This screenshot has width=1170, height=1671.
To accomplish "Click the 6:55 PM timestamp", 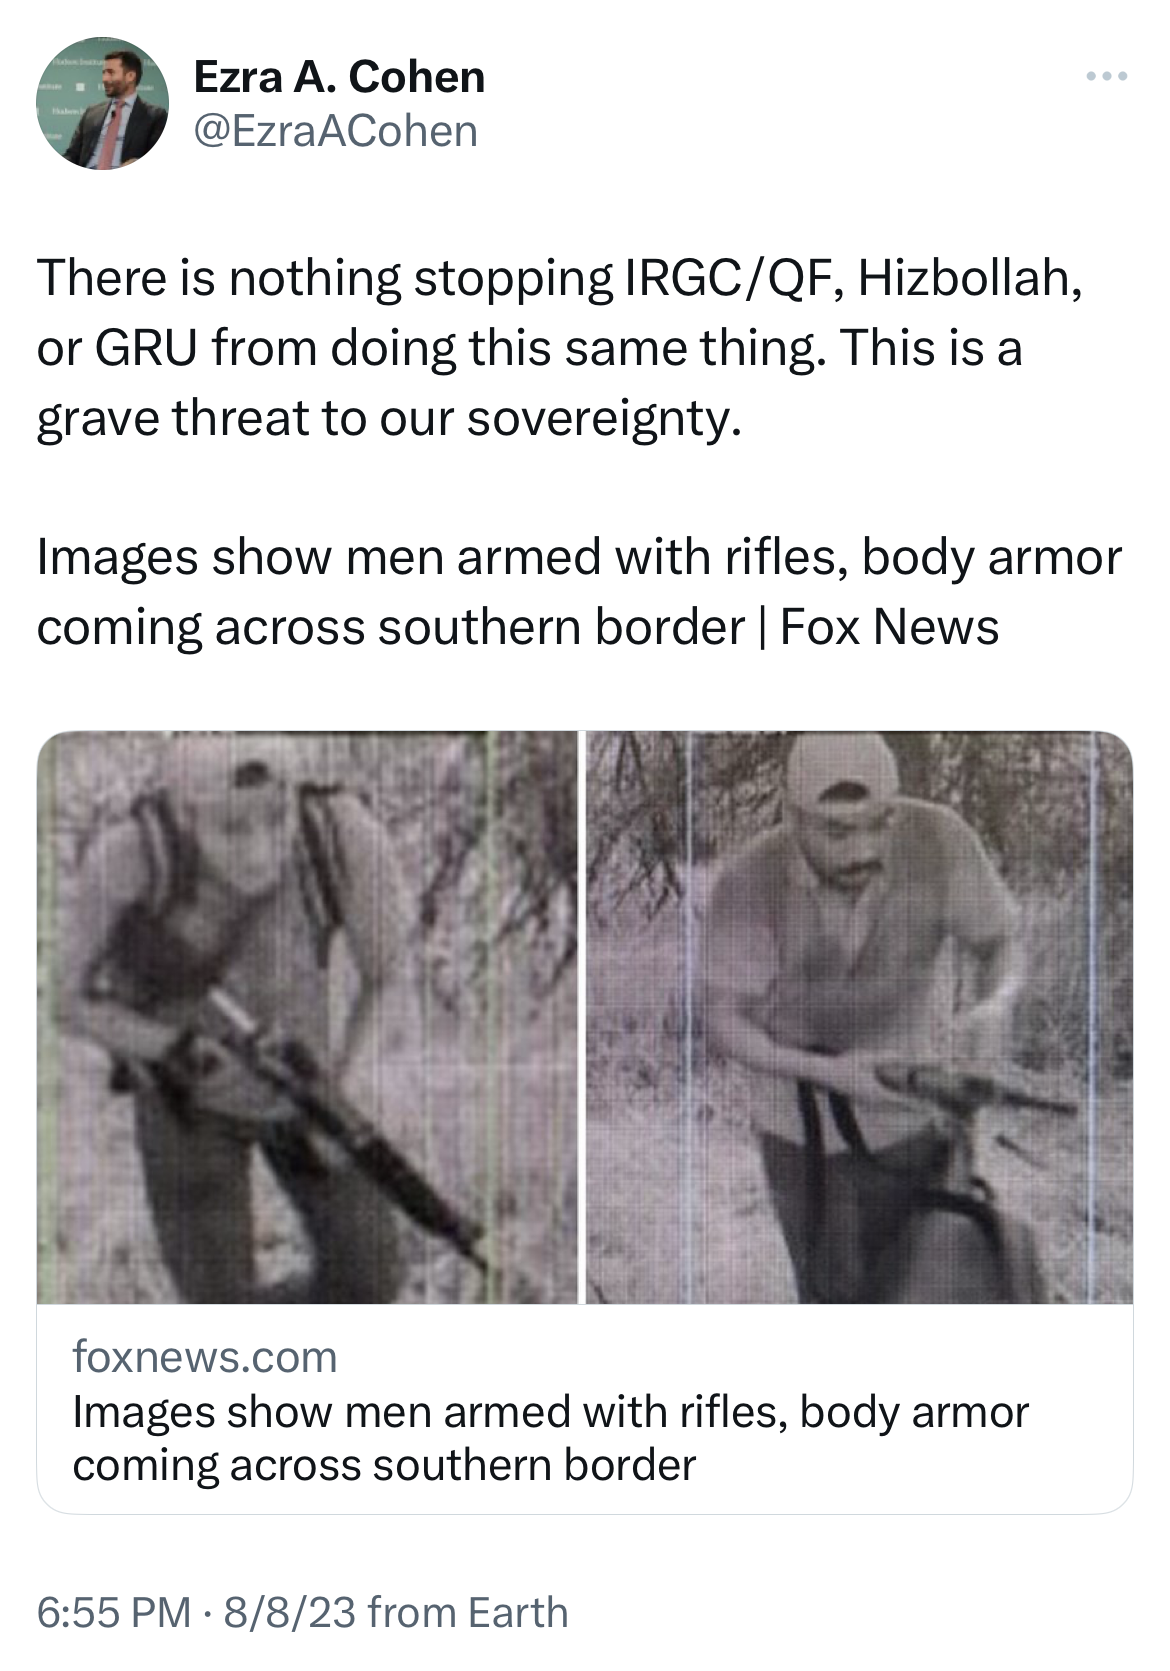I will [x=114, y=1613].
